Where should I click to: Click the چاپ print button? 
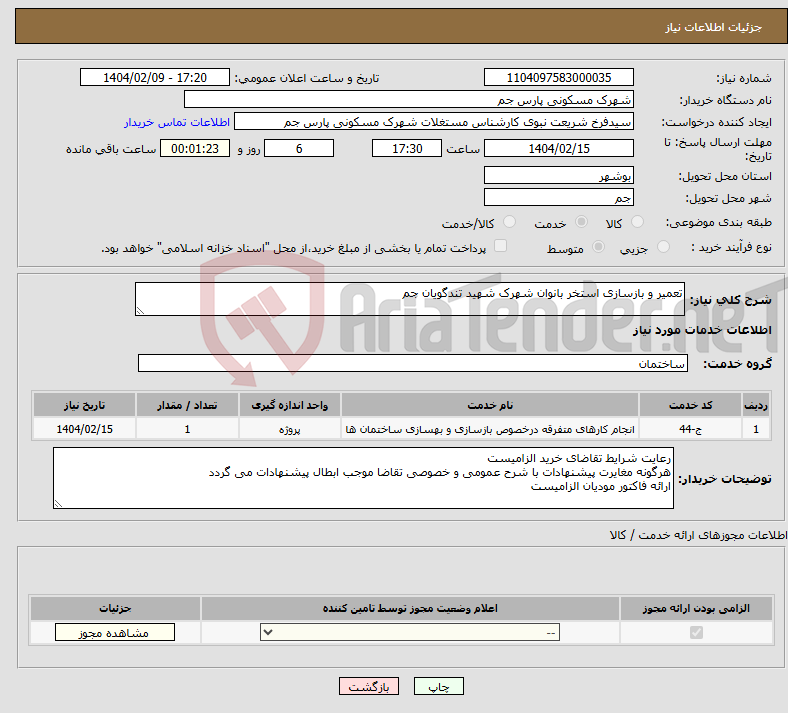click(x=439, y=686)
